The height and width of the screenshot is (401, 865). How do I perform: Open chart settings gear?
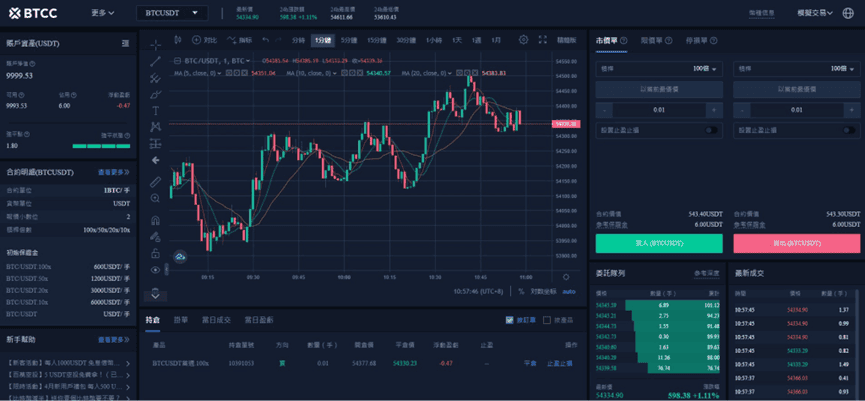524,40
